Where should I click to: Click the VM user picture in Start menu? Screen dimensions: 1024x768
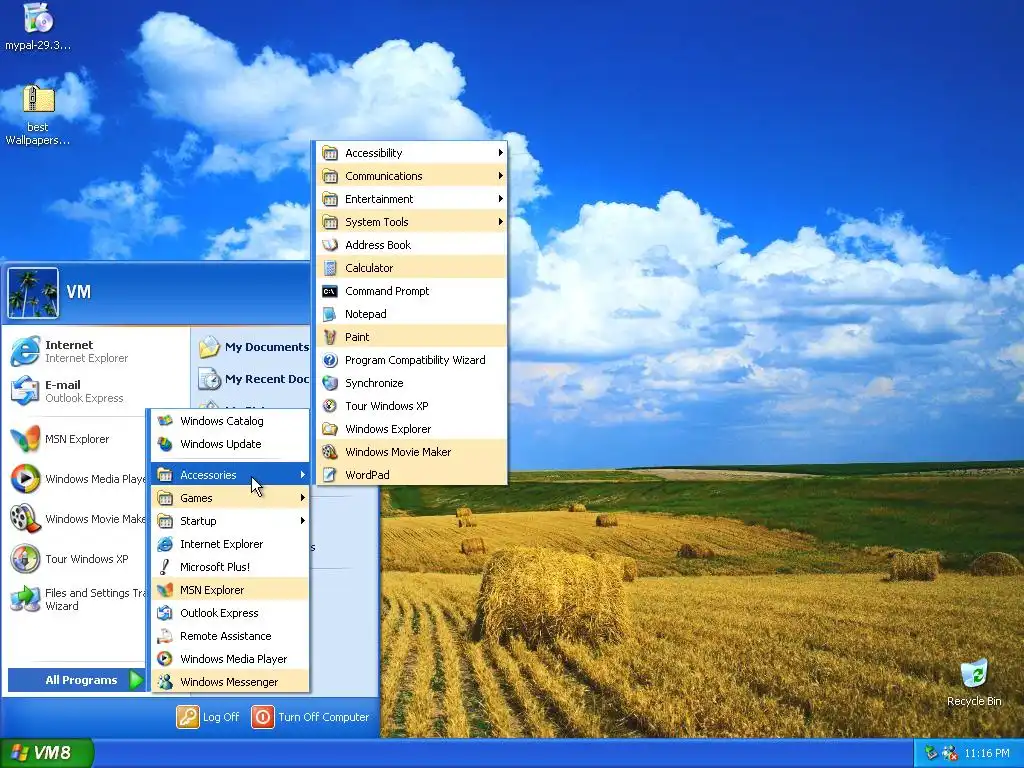click(33, 293)
